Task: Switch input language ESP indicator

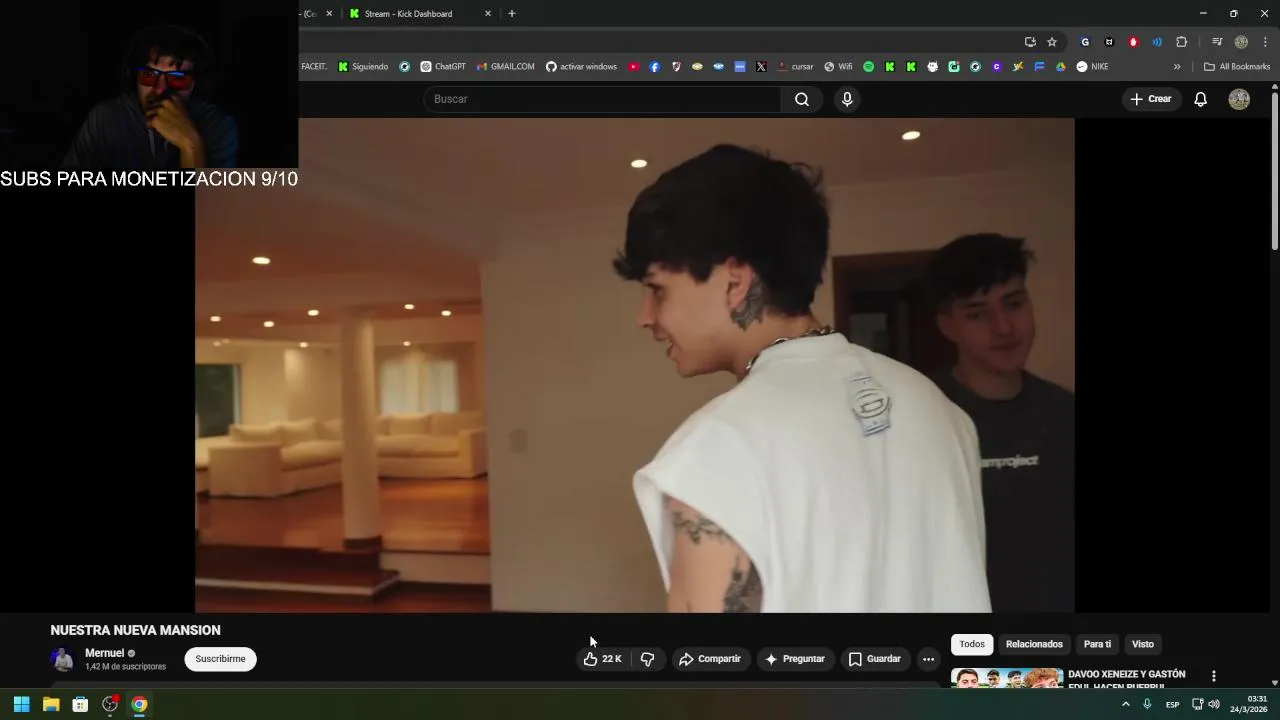Action: pyautogui.click(x=1172, y=704)
